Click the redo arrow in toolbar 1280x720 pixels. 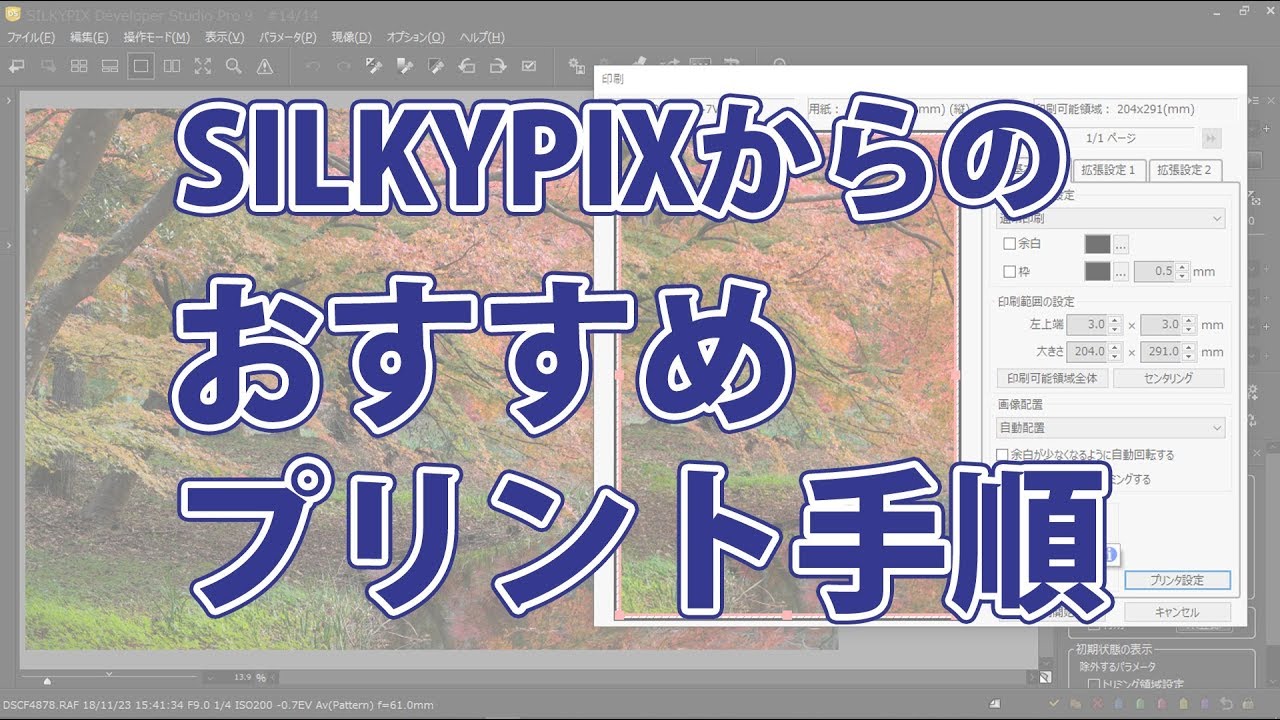(x=343, y=66)
